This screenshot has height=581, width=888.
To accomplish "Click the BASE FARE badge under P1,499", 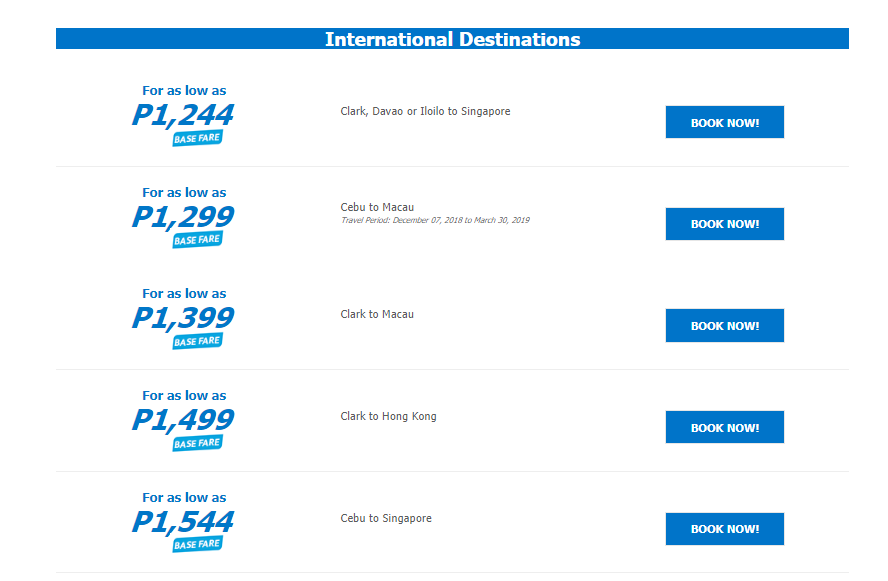I will (x=197, y=443).
